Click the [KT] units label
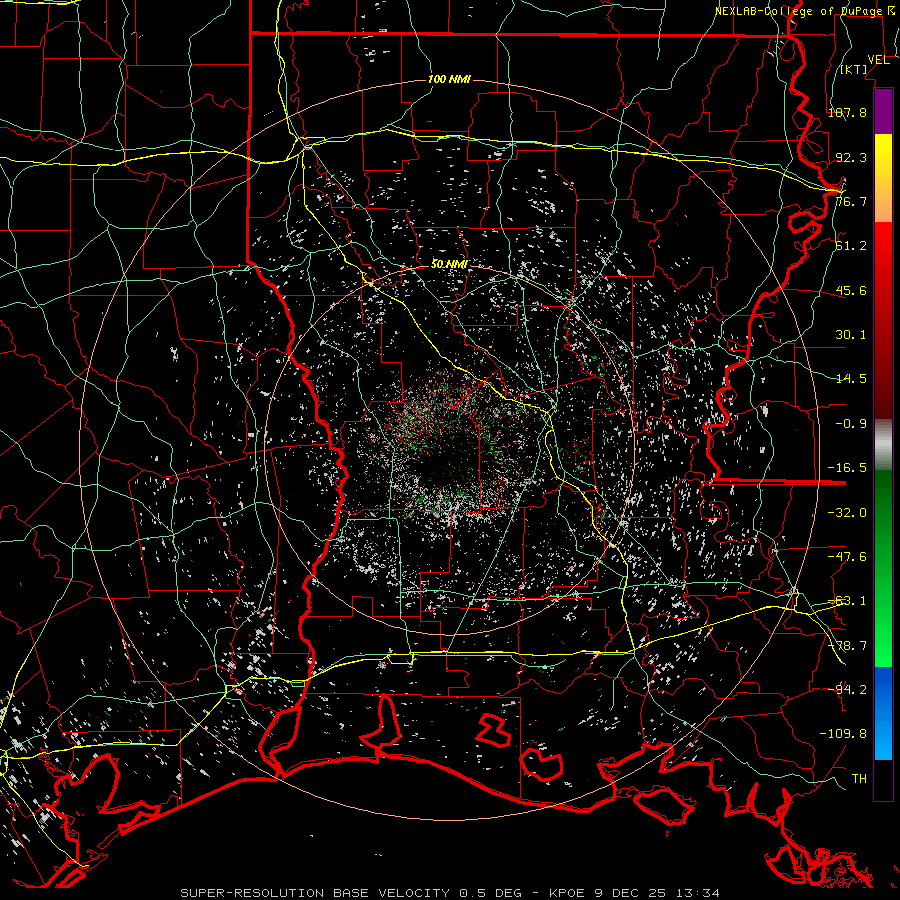This screenshot has height=900, width=900. (854, 69)
